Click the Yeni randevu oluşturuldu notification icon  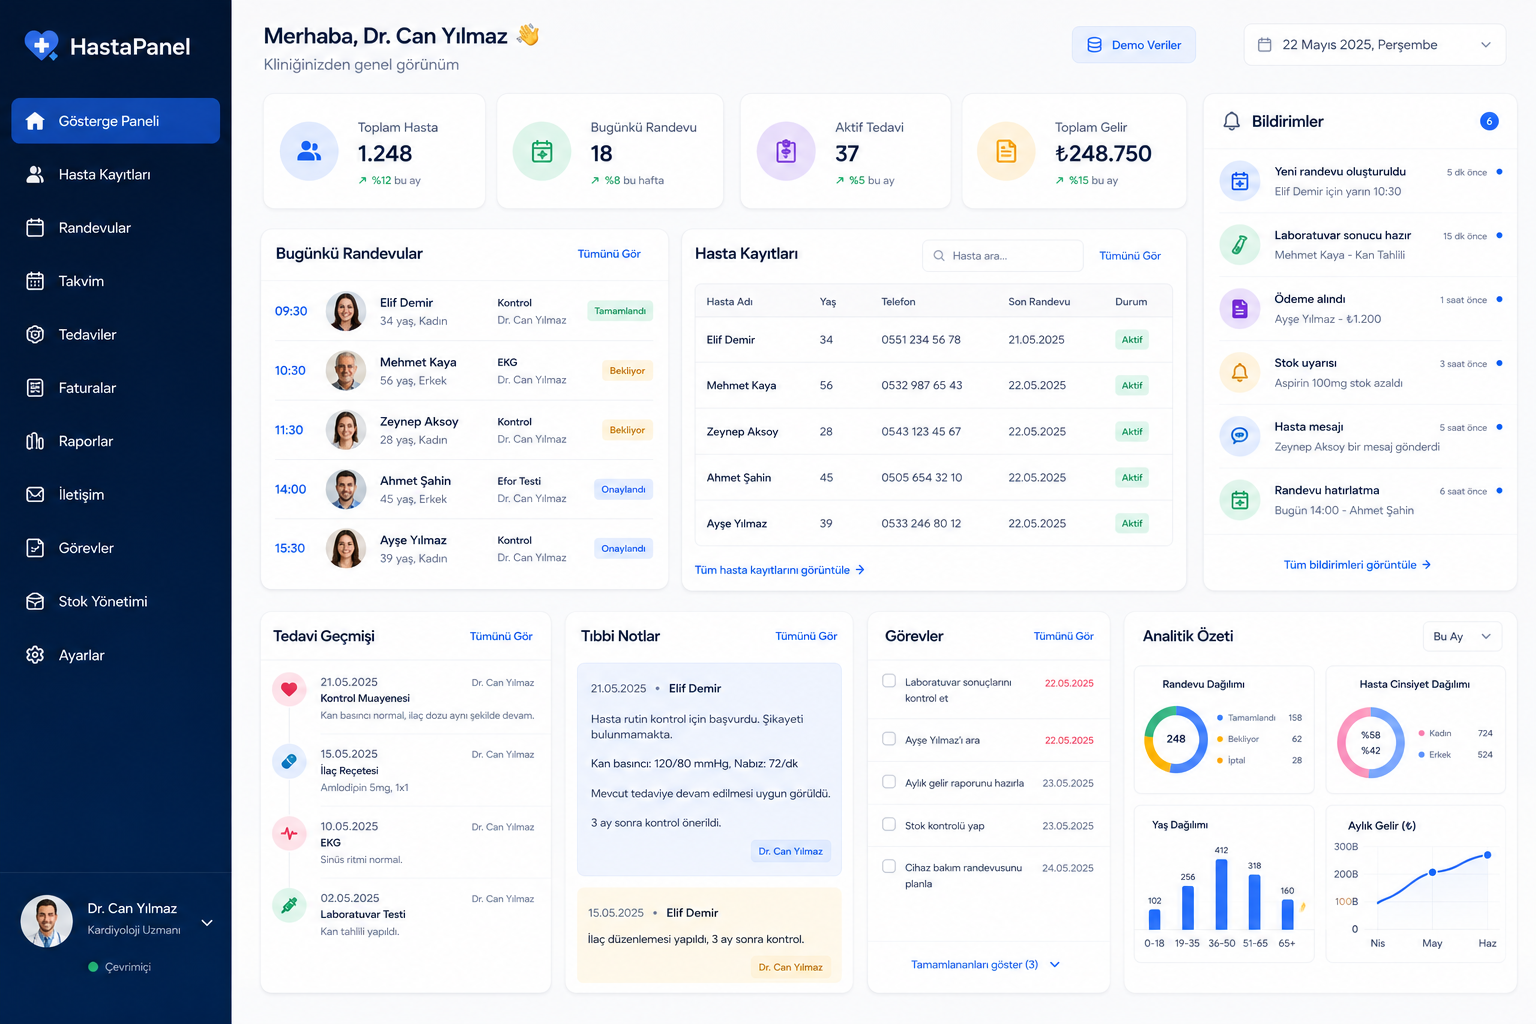tap(1239, 181)
